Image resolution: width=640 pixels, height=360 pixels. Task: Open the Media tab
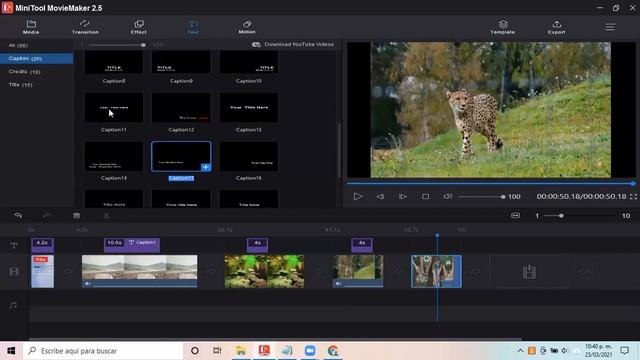coord(31,27)
